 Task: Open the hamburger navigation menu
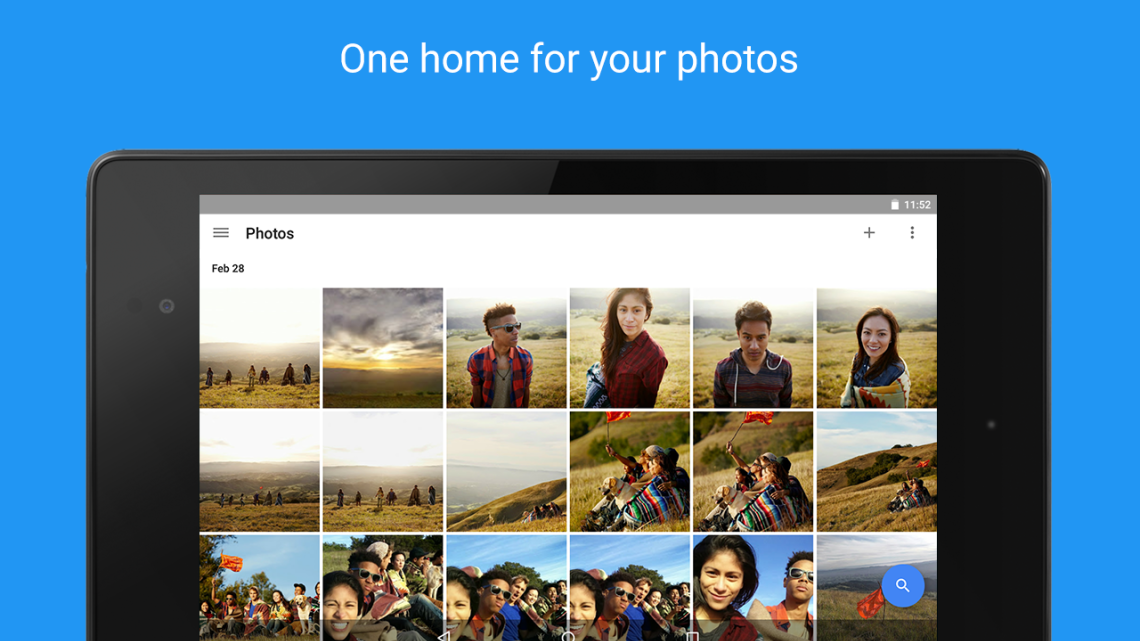pos(221,233)
